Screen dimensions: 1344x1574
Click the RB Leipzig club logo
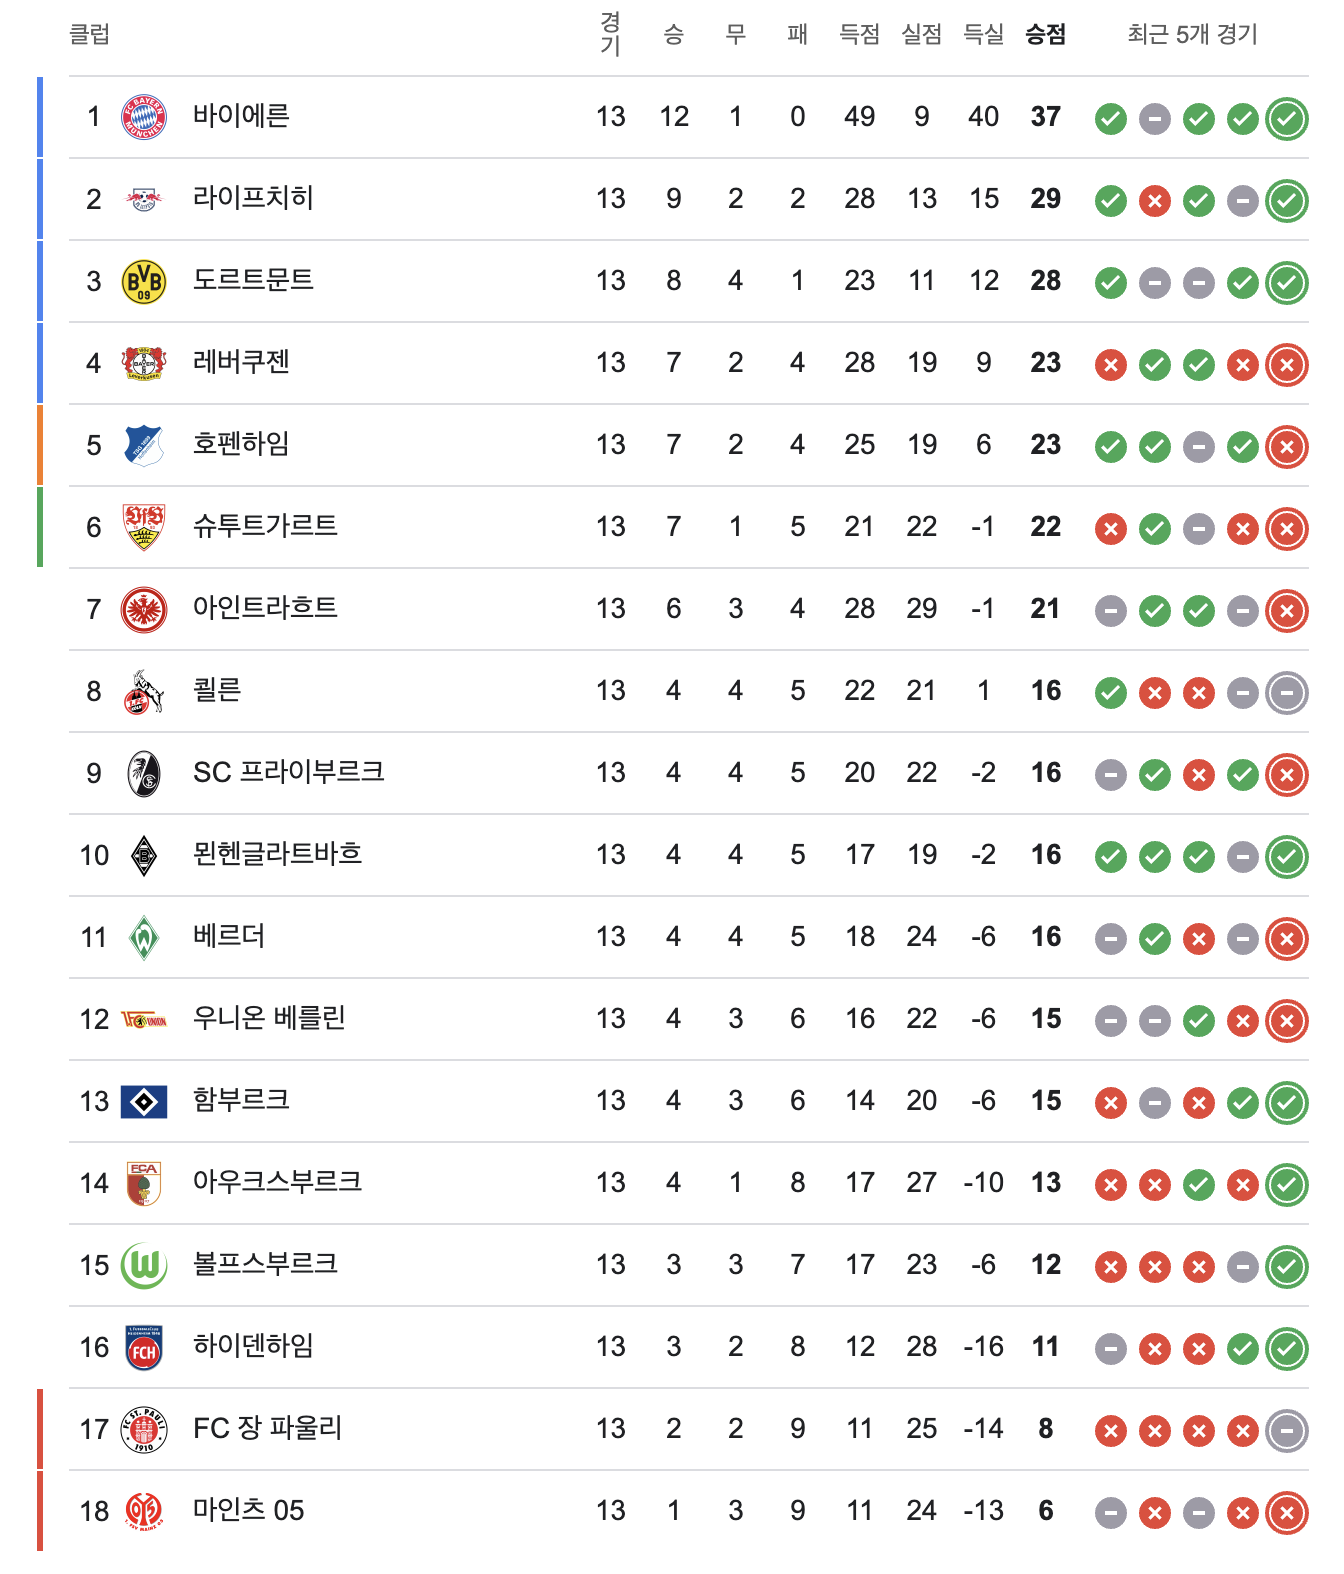click(144, 199)
